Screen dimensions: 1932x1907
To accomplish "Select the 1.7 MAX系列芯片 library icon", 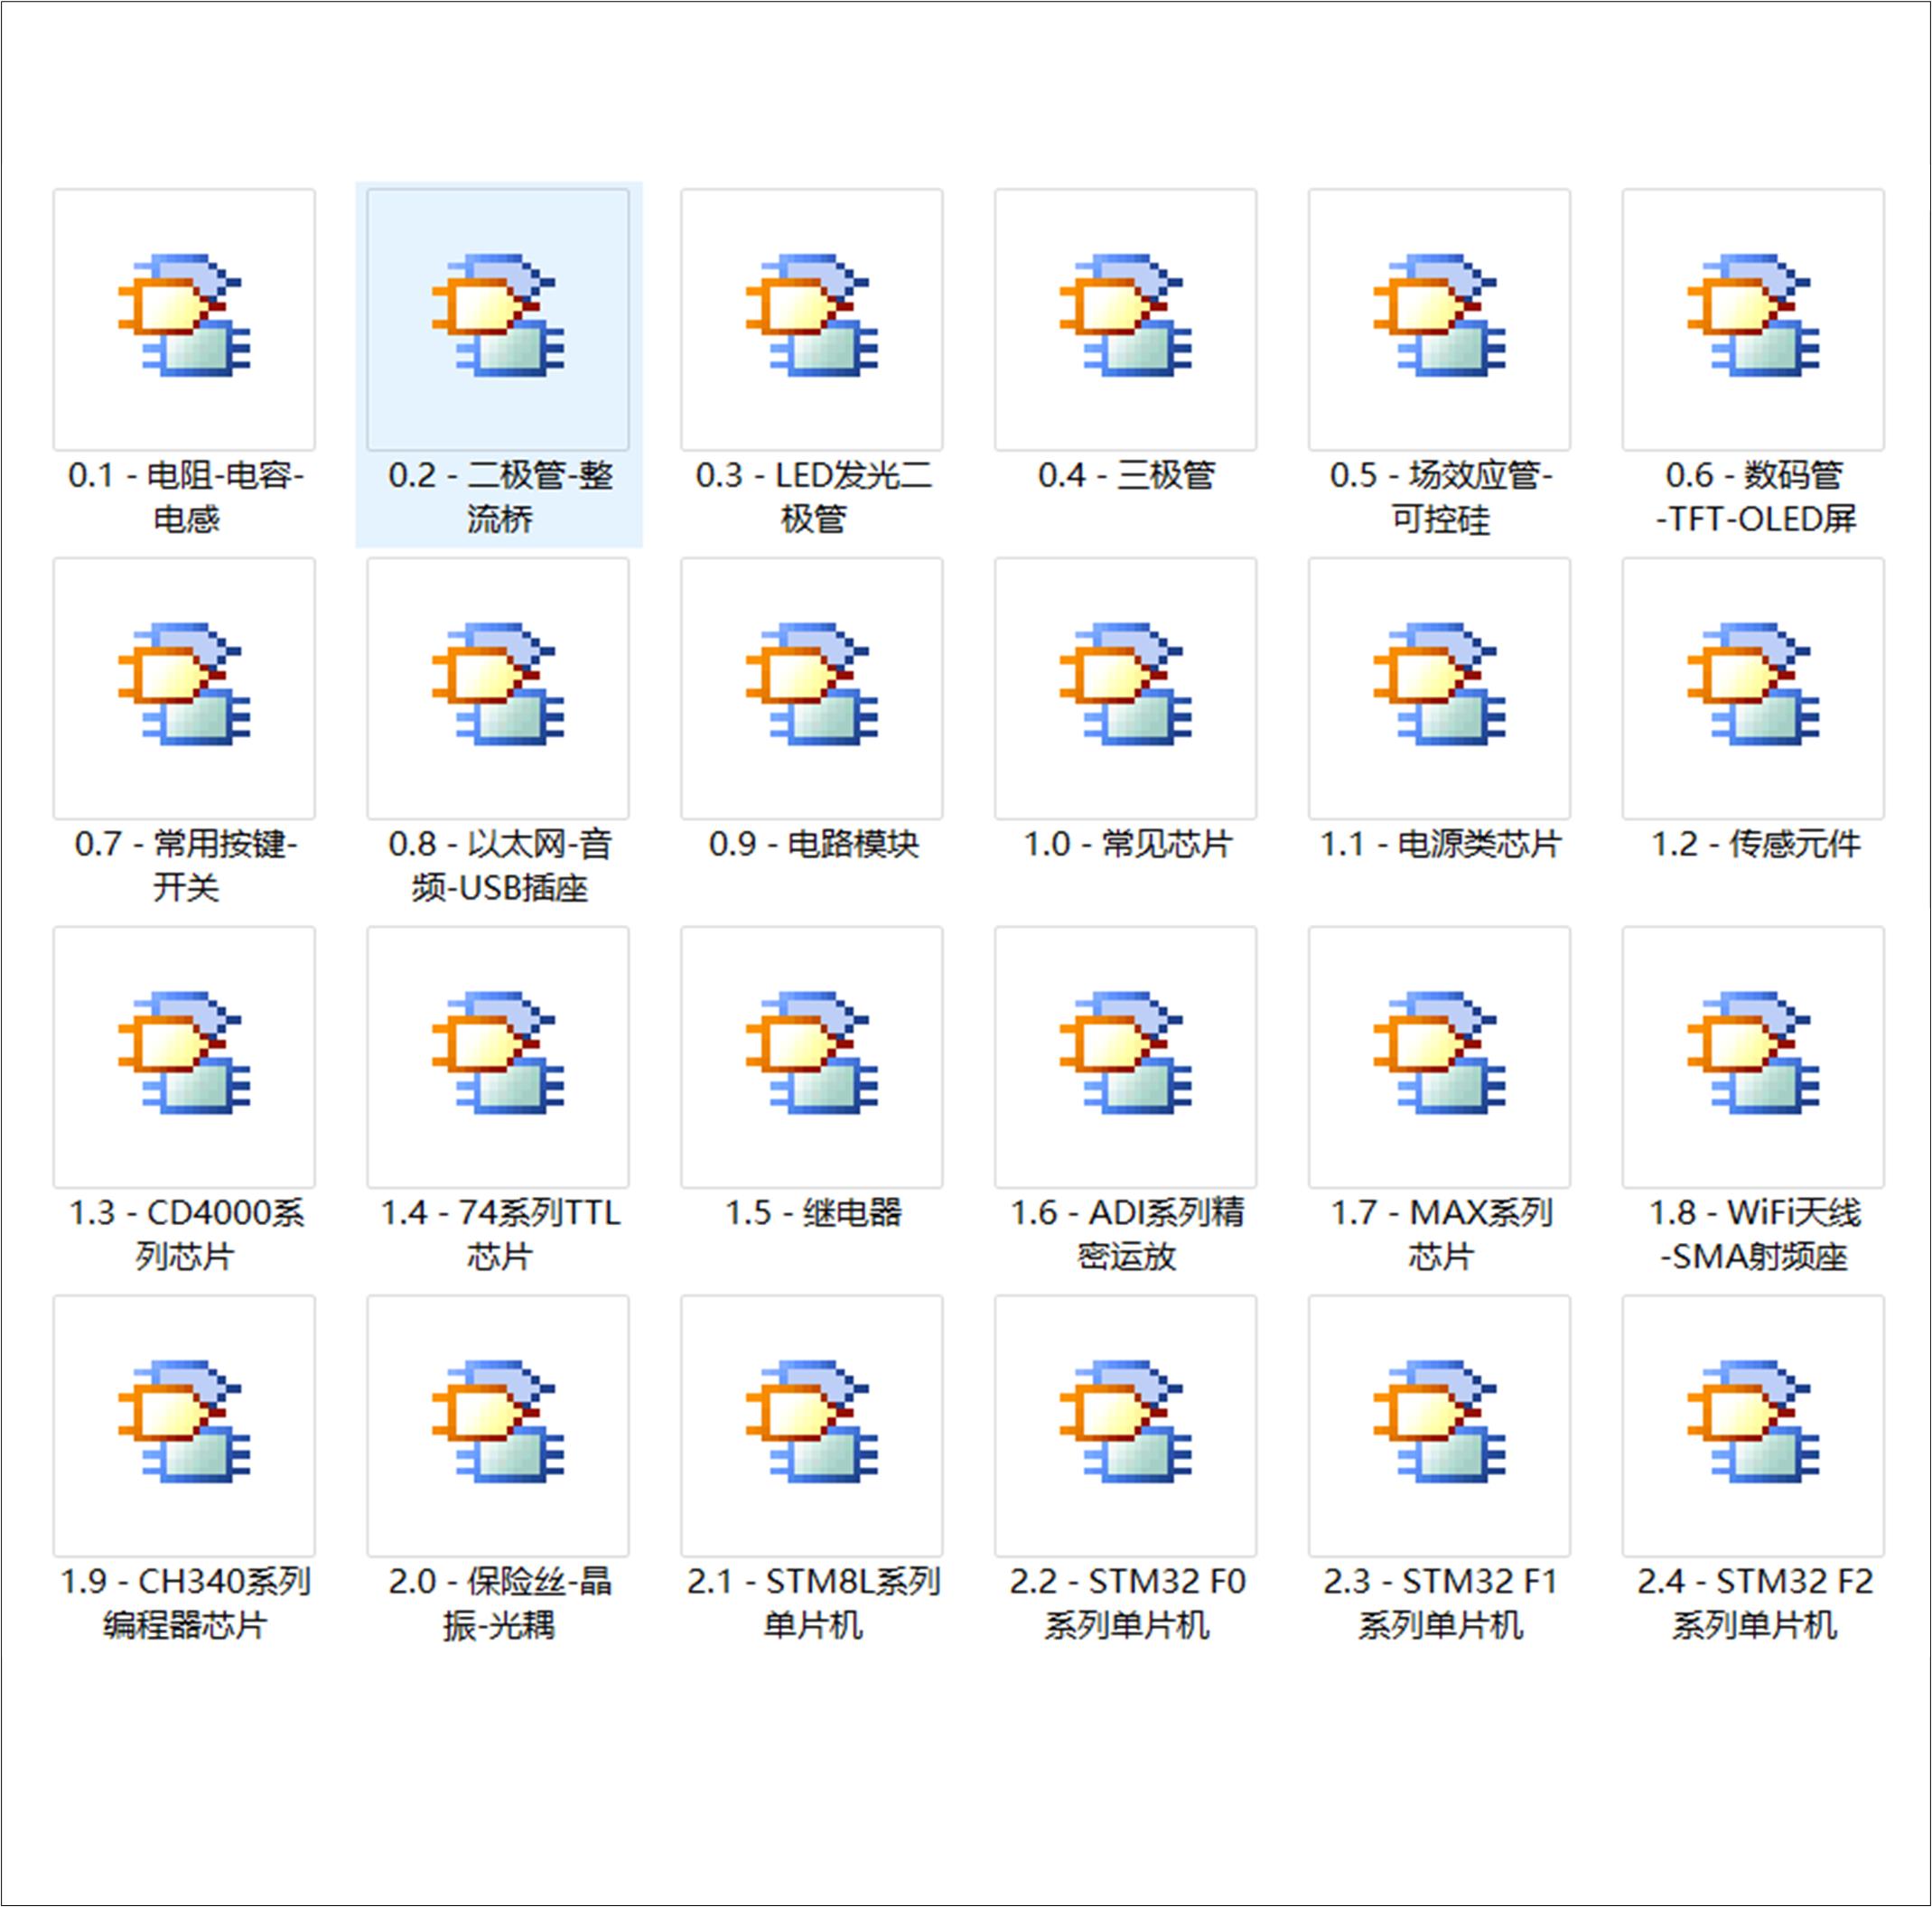I will coord(1440,1057).
